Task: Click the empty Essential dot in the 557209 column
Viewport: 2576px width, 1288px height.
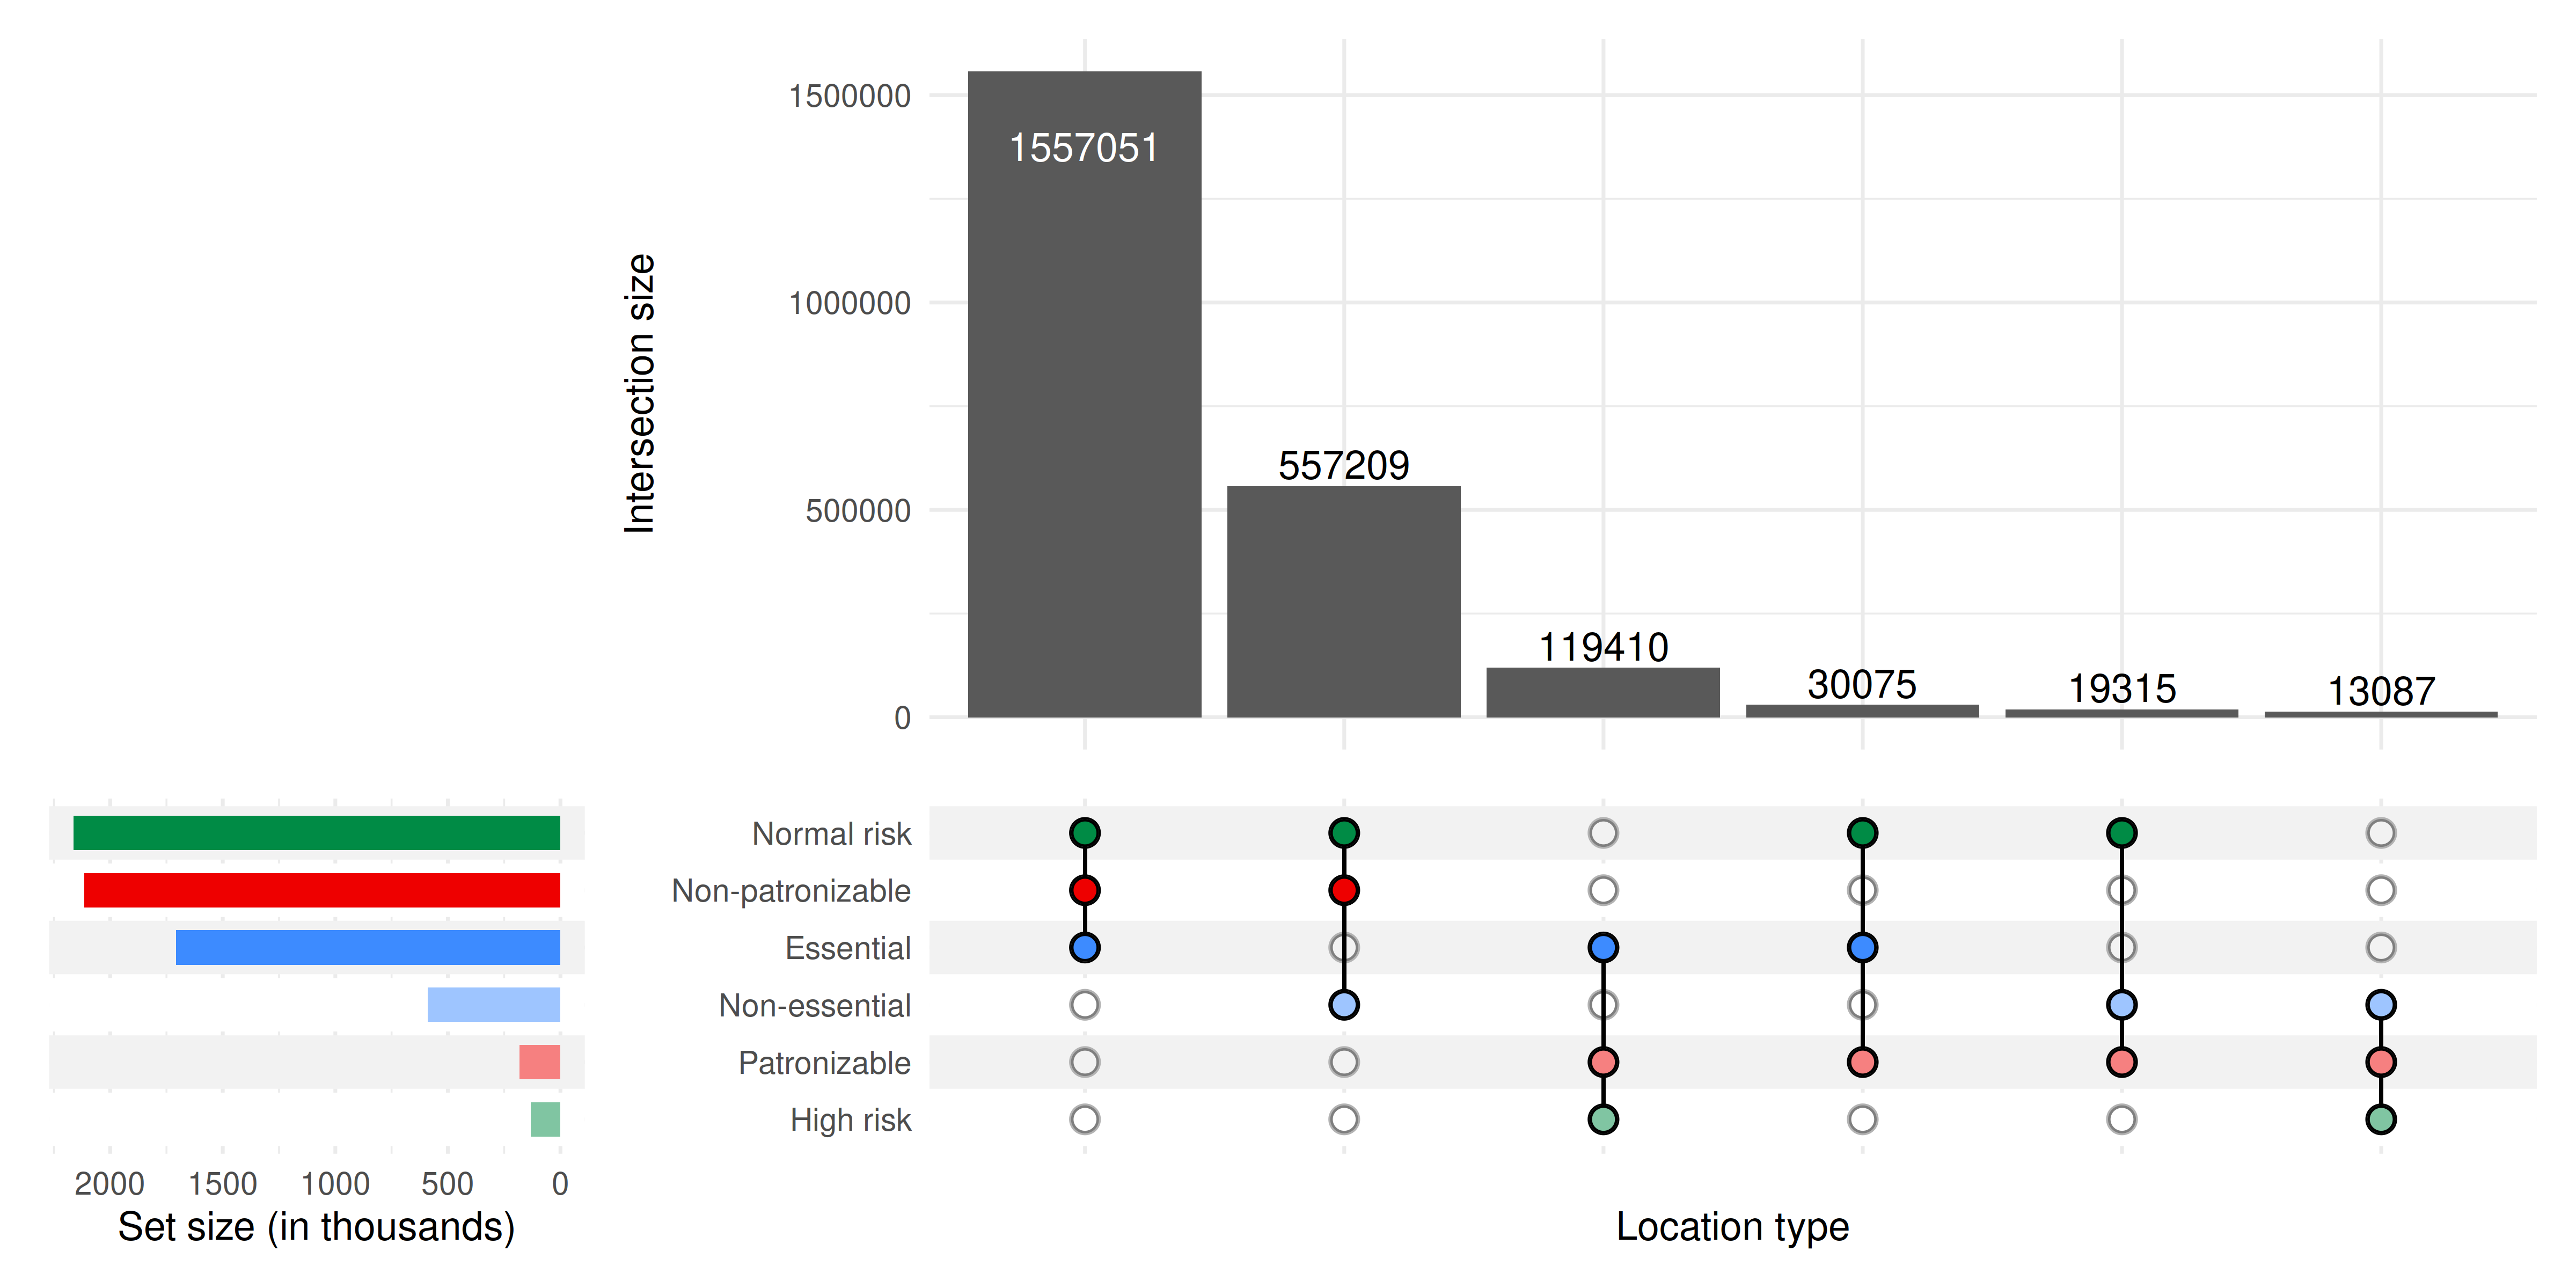Action: click(x=1343, y=947)
